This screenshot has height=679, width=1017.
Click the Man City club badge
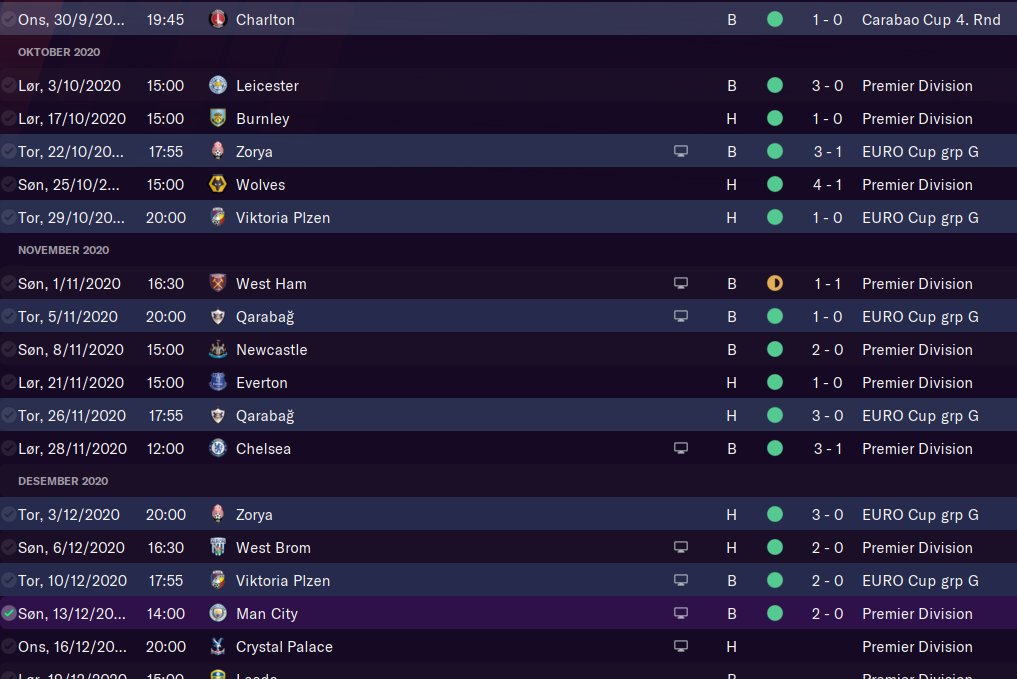coord(218,614)
